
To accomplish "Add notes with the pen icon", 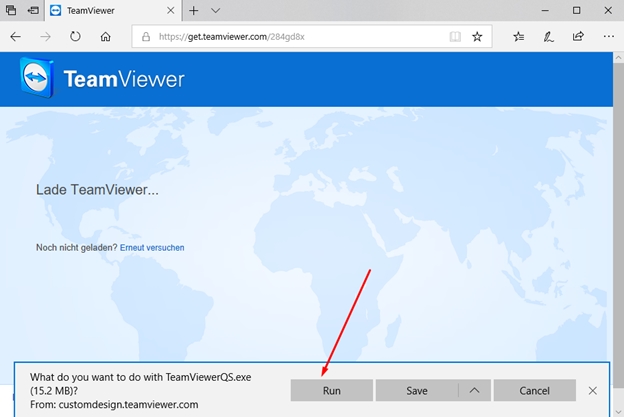I will (x=548, y=37).
